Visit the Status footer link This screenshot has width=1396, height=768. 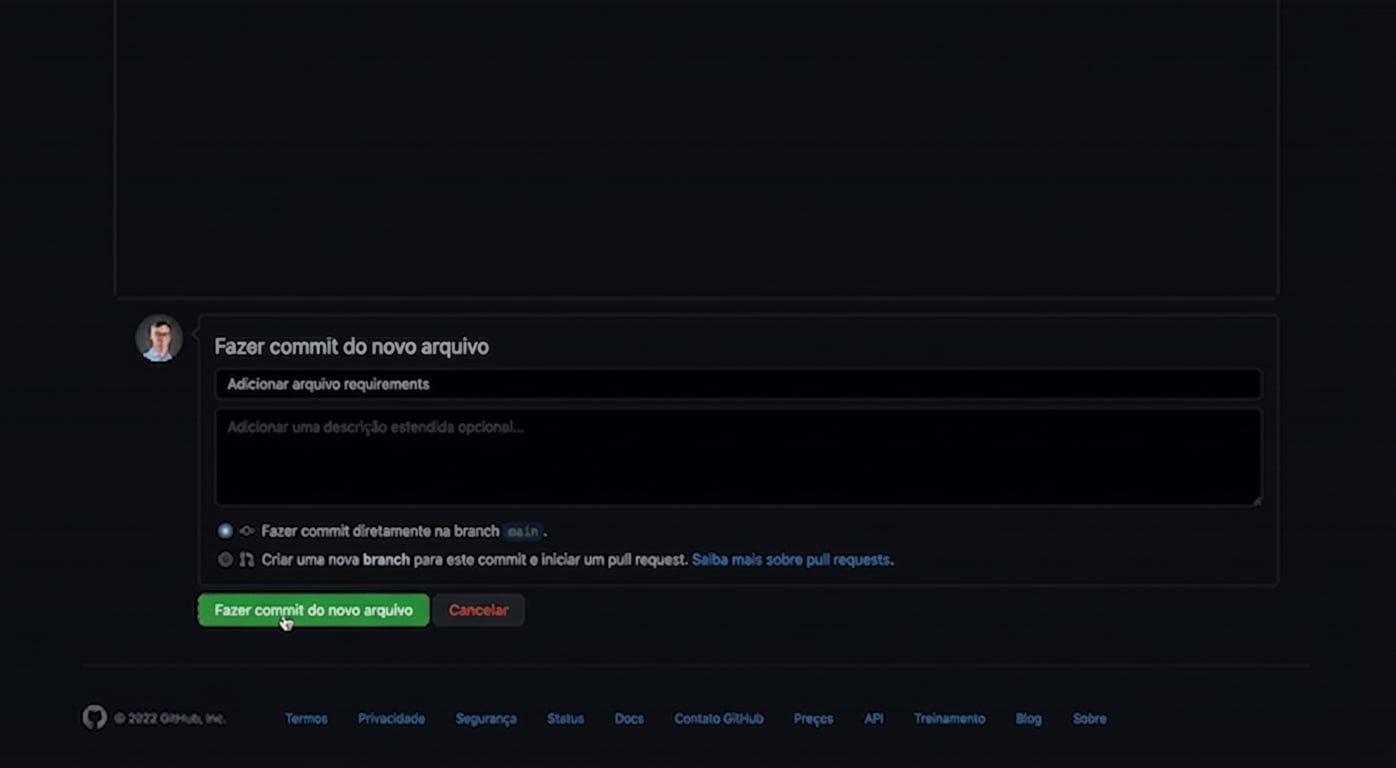565,719
